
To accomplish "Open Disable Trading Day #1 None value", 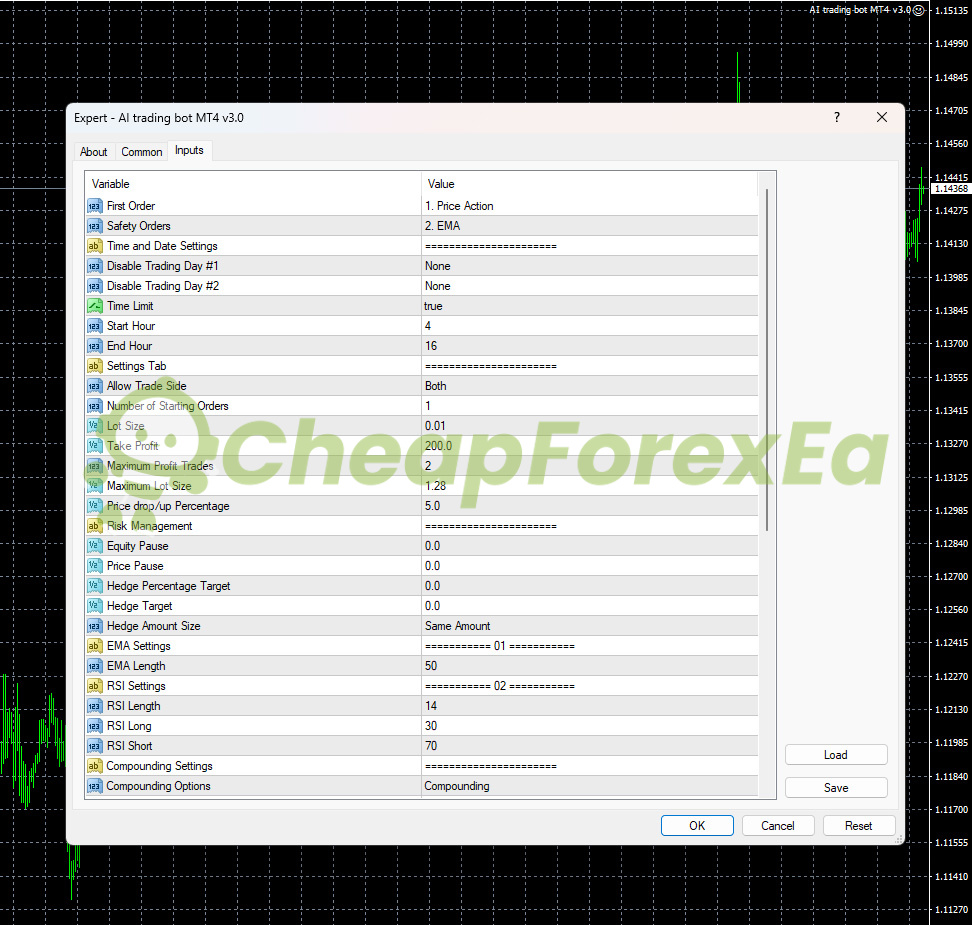I will click(x=589, y=266).
